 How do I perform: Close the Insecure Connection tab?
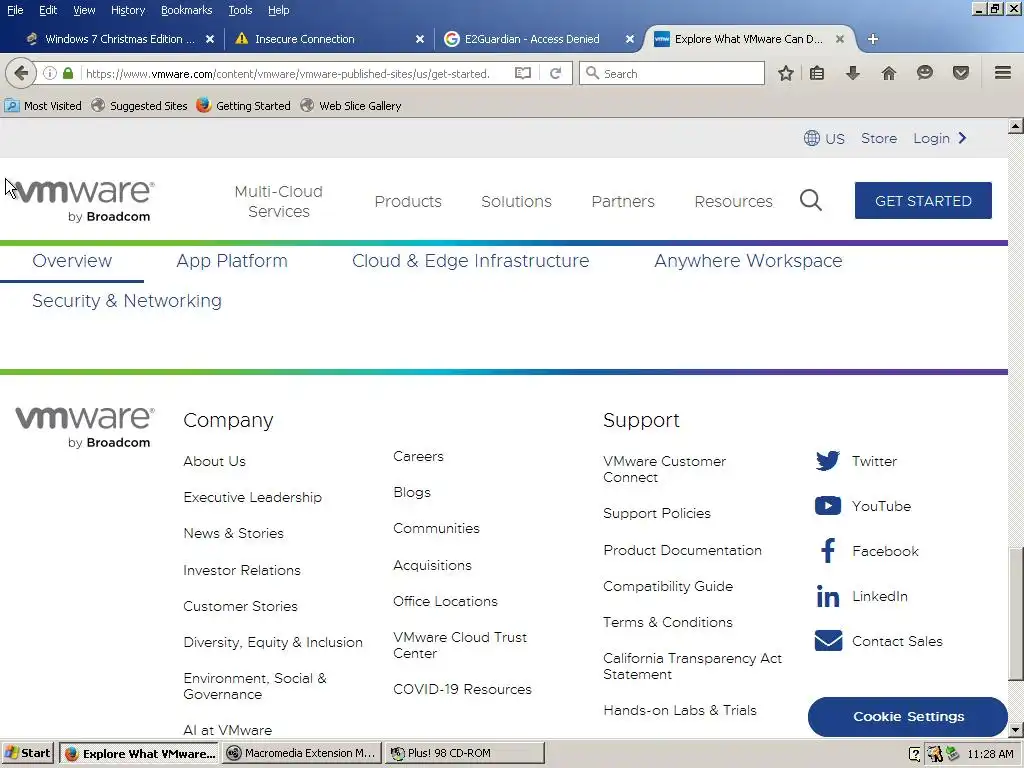tap(420, 39)
